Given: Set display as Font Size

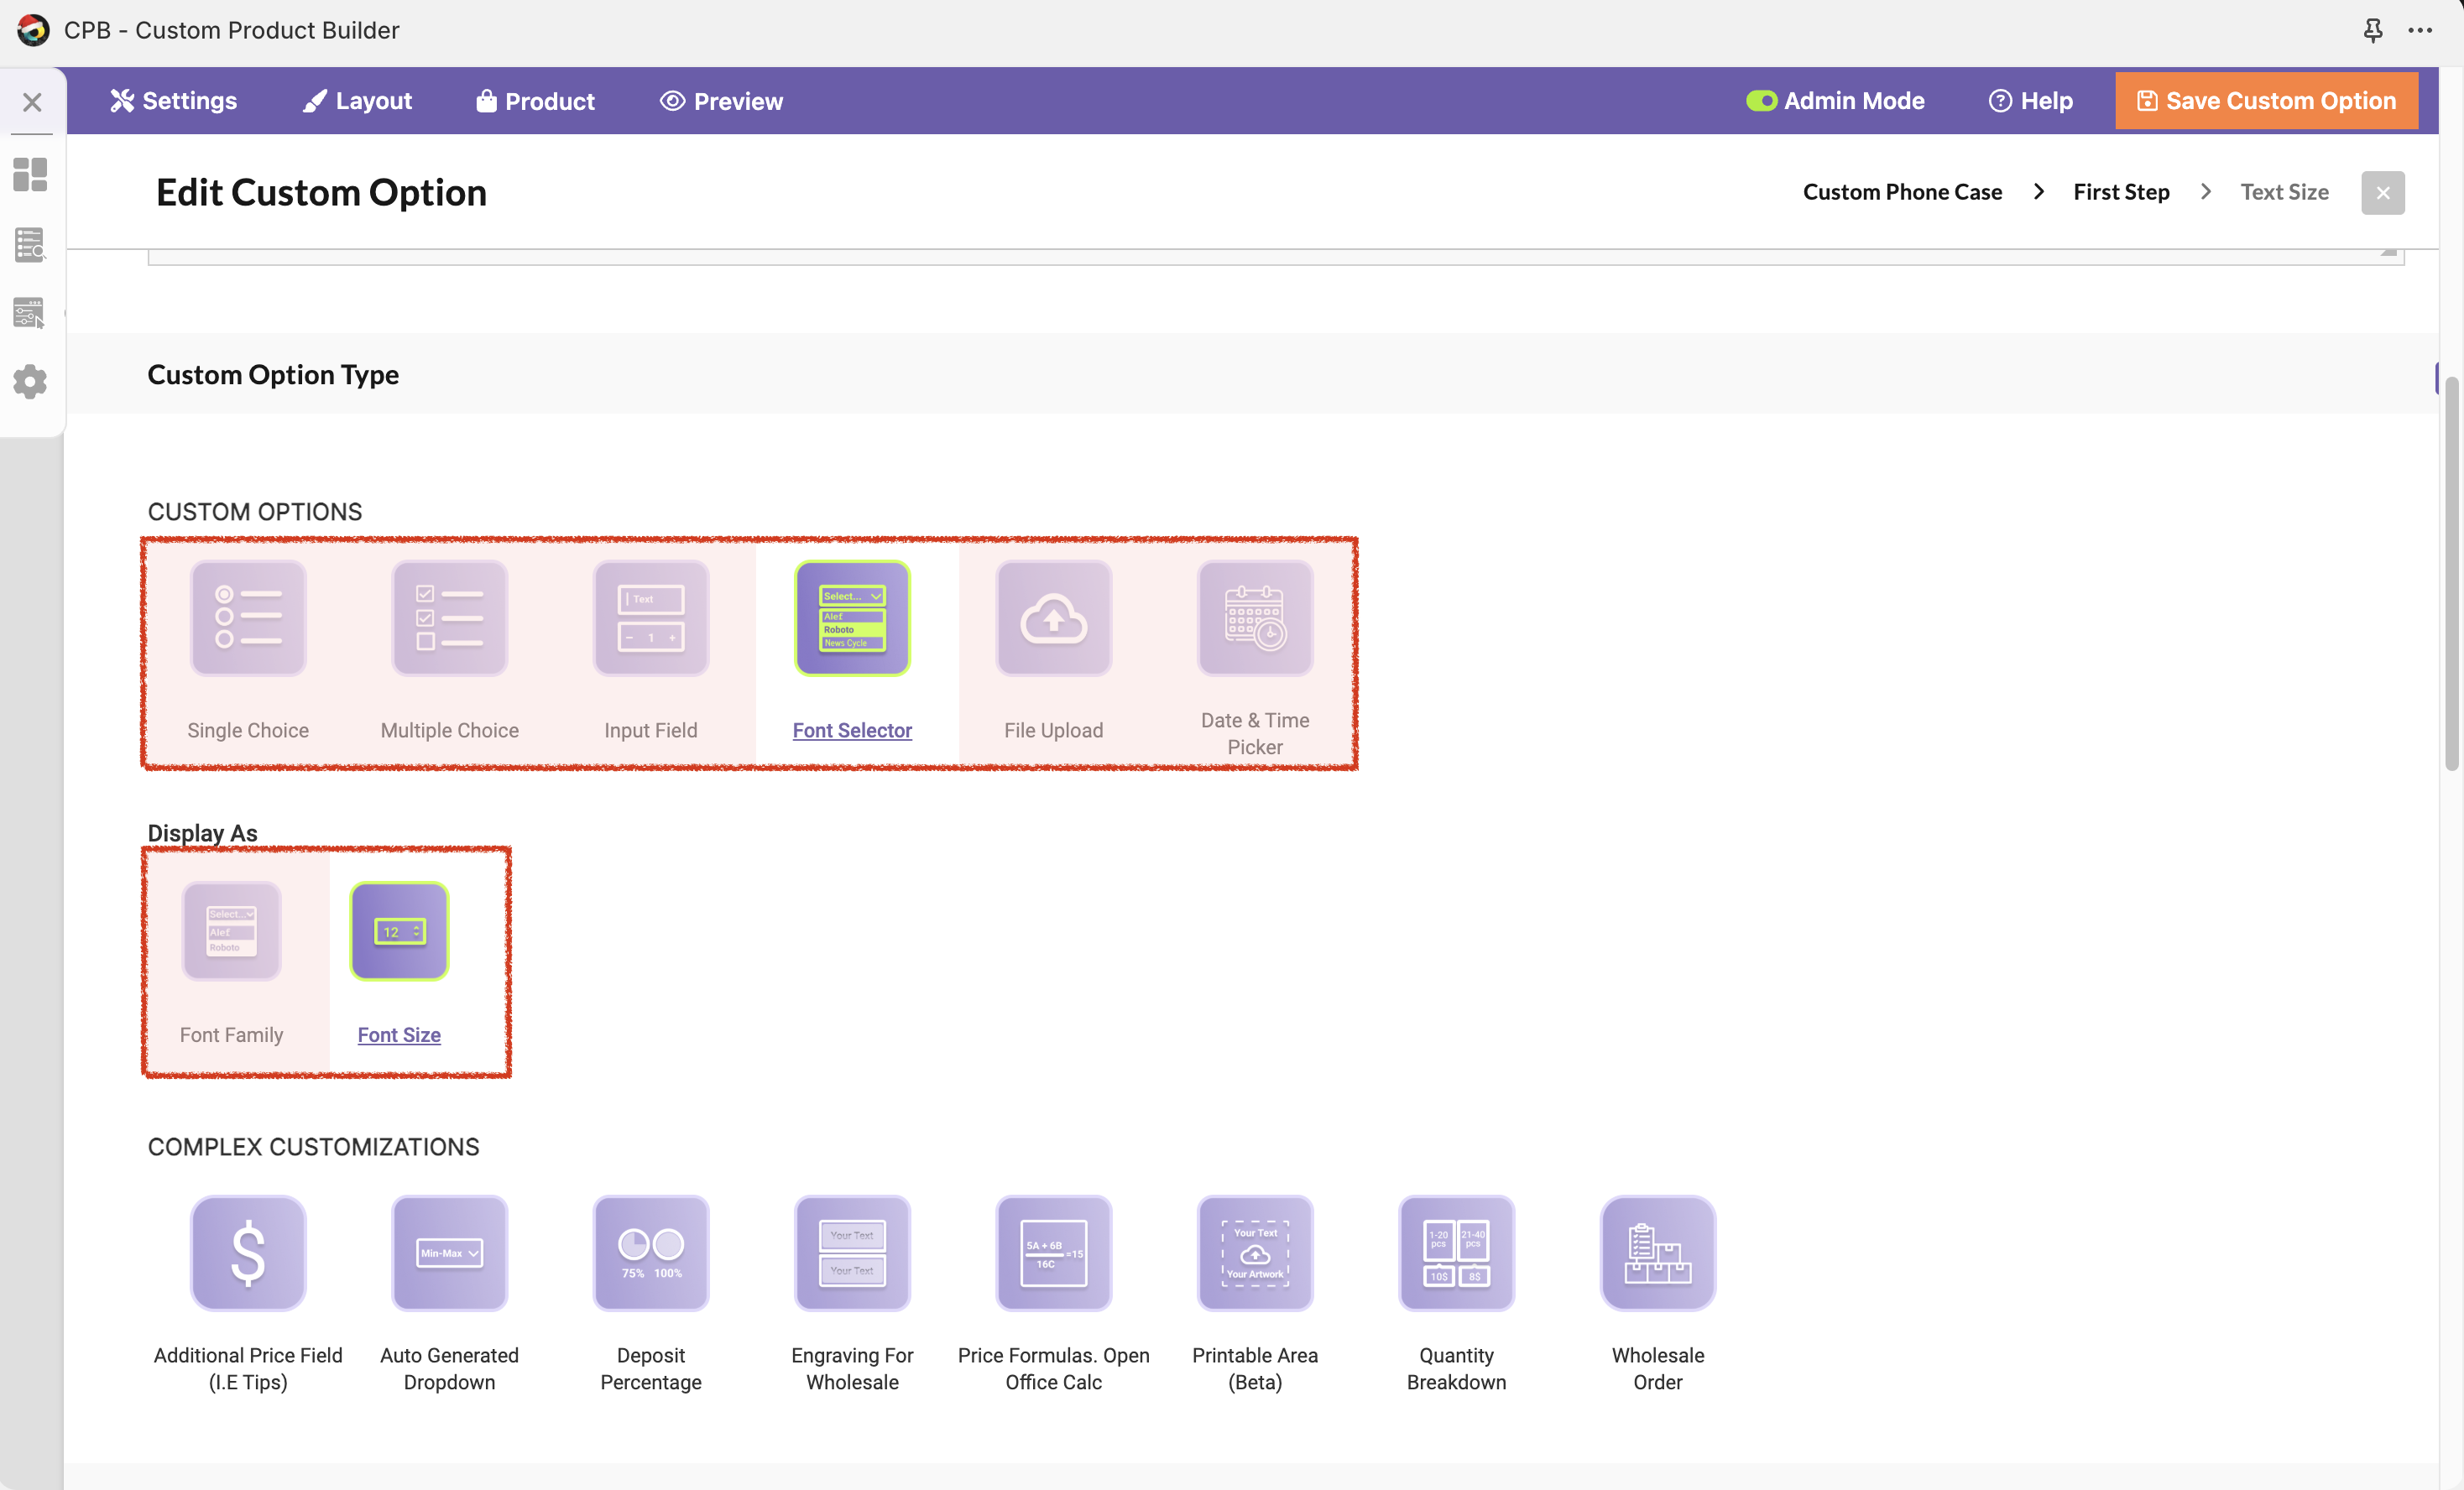Looking at the screenshot, I should (x=399, y=931).
